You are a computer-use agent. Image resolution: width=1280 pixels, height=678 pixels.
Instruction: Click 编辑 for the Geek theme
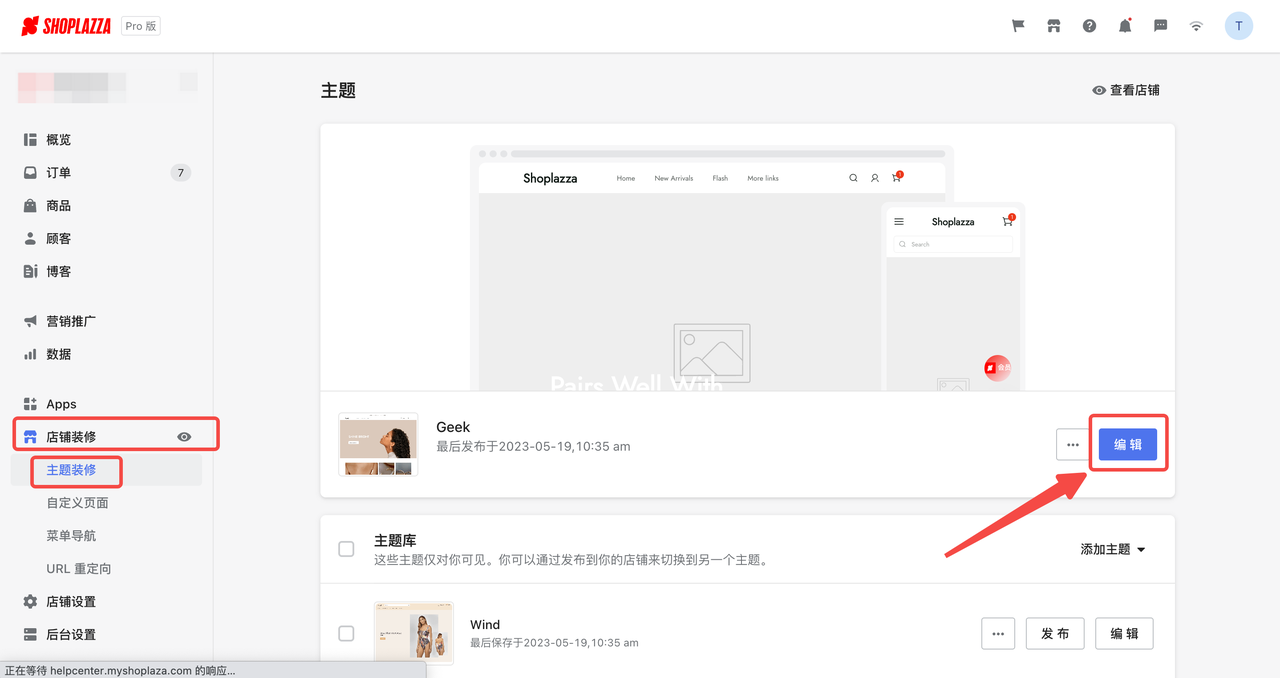[1128, 445]
